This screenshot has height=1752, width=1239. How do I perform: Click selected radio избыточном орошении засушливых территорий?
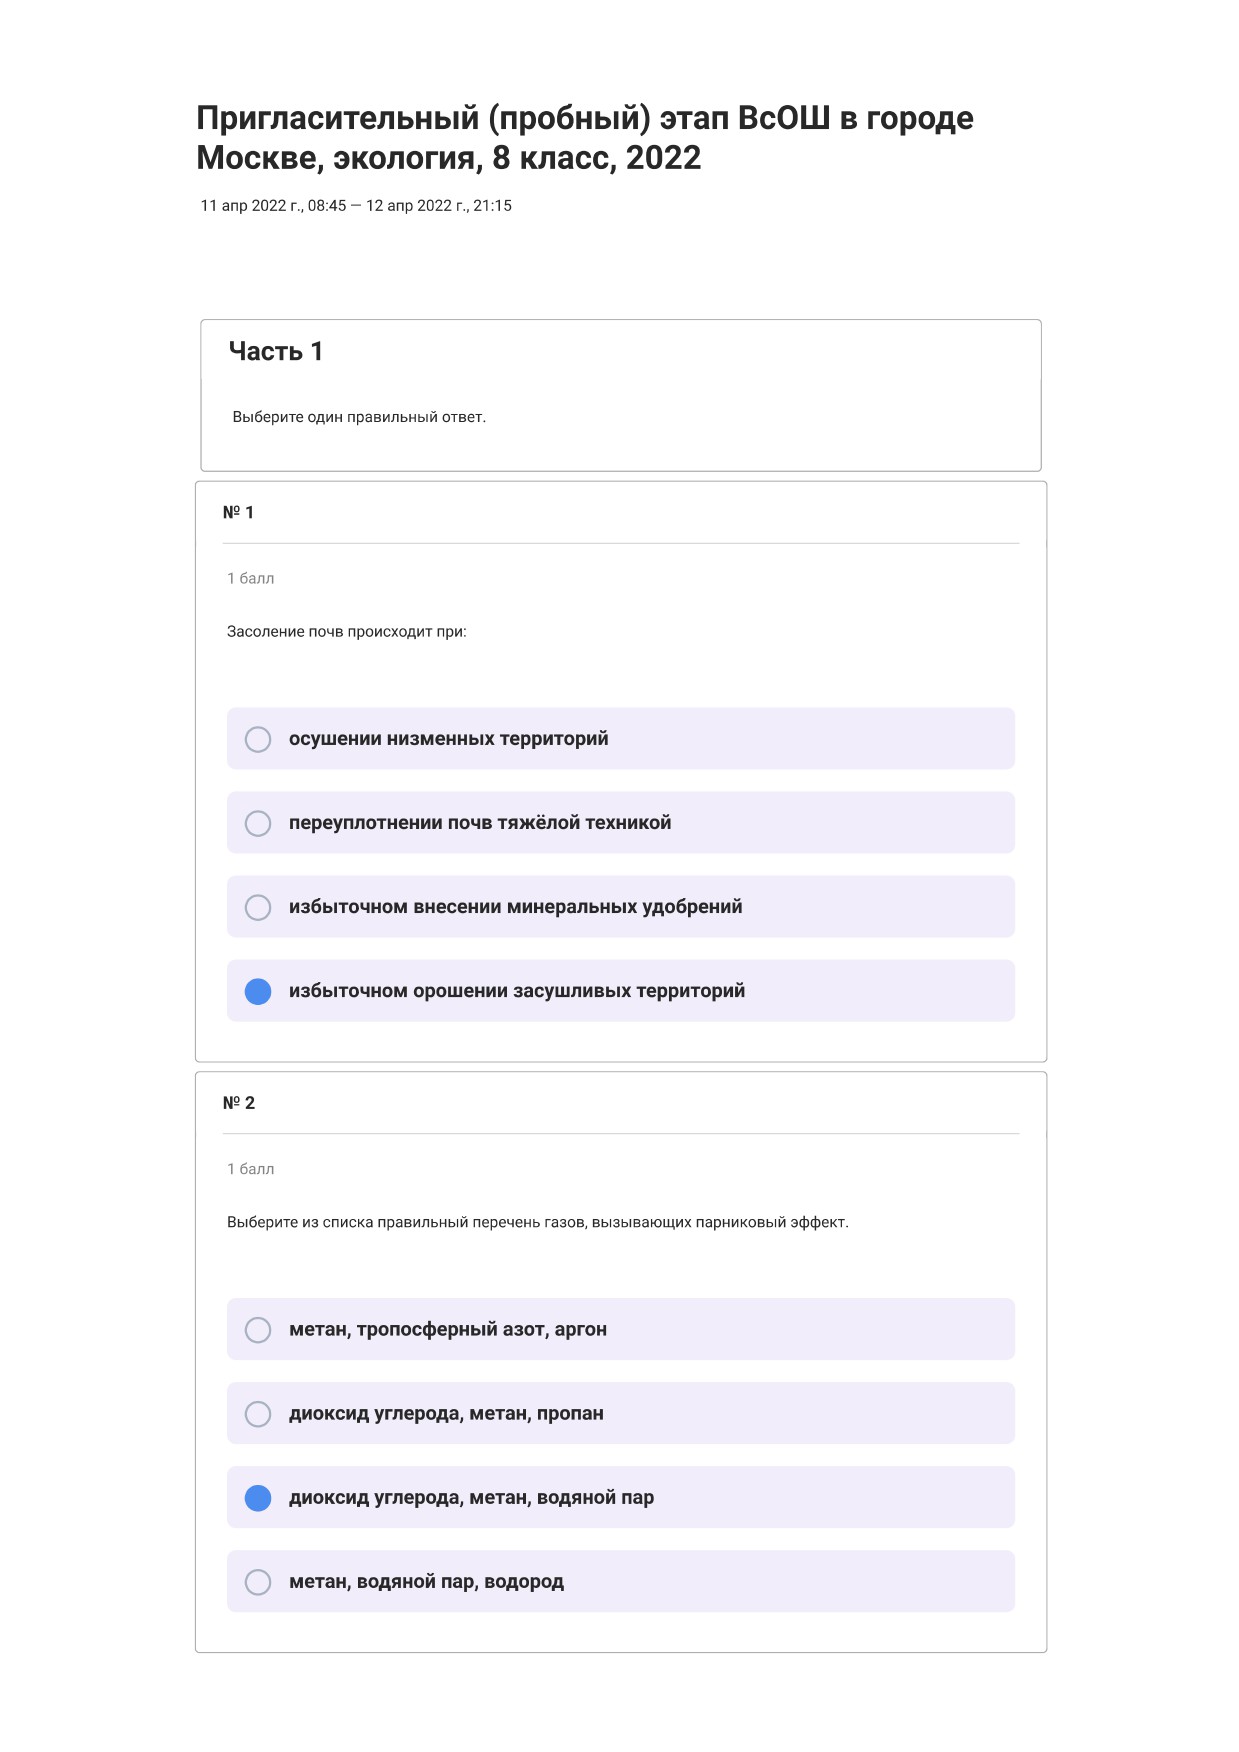coord(258,991)
